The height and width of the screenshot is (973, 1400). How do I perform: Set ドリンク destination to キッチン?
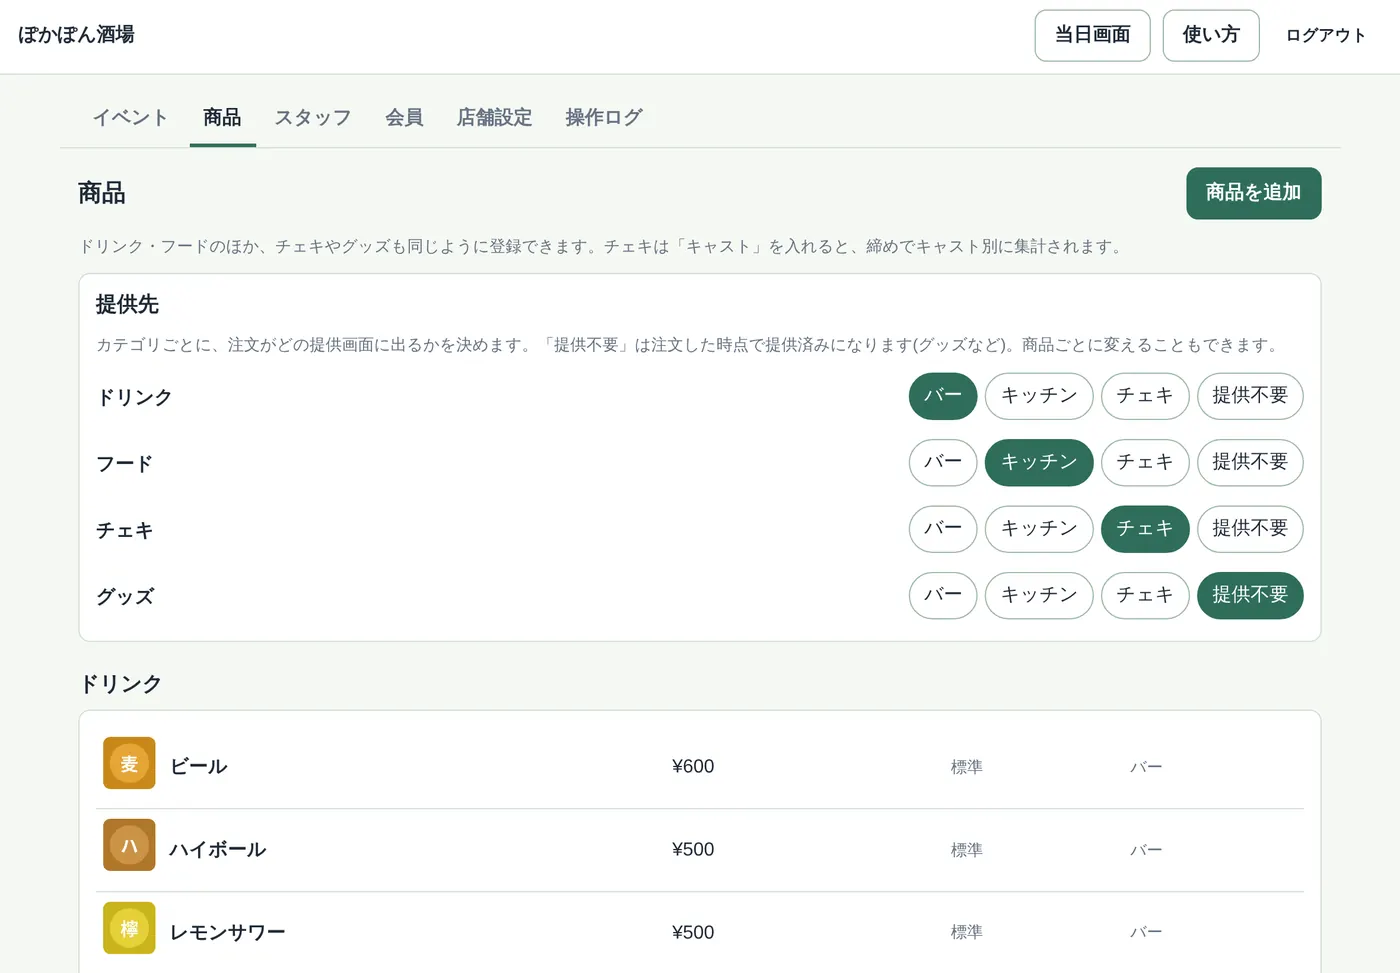coord(1039,396)
